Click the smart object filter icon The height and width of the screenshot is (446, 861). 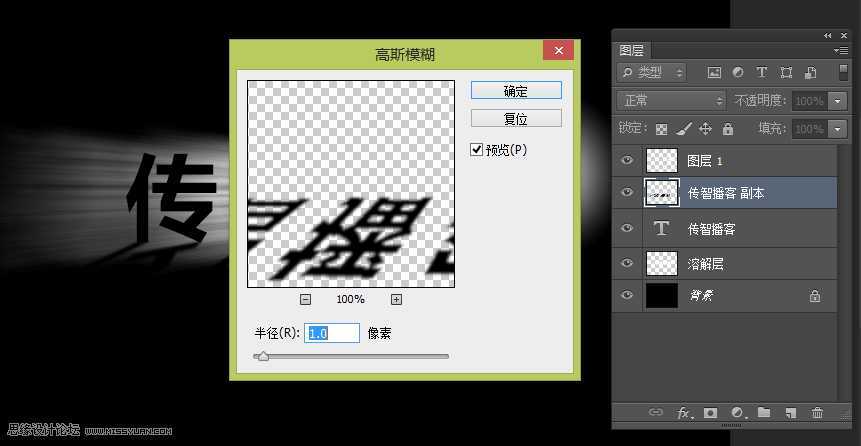pos(810,73)
